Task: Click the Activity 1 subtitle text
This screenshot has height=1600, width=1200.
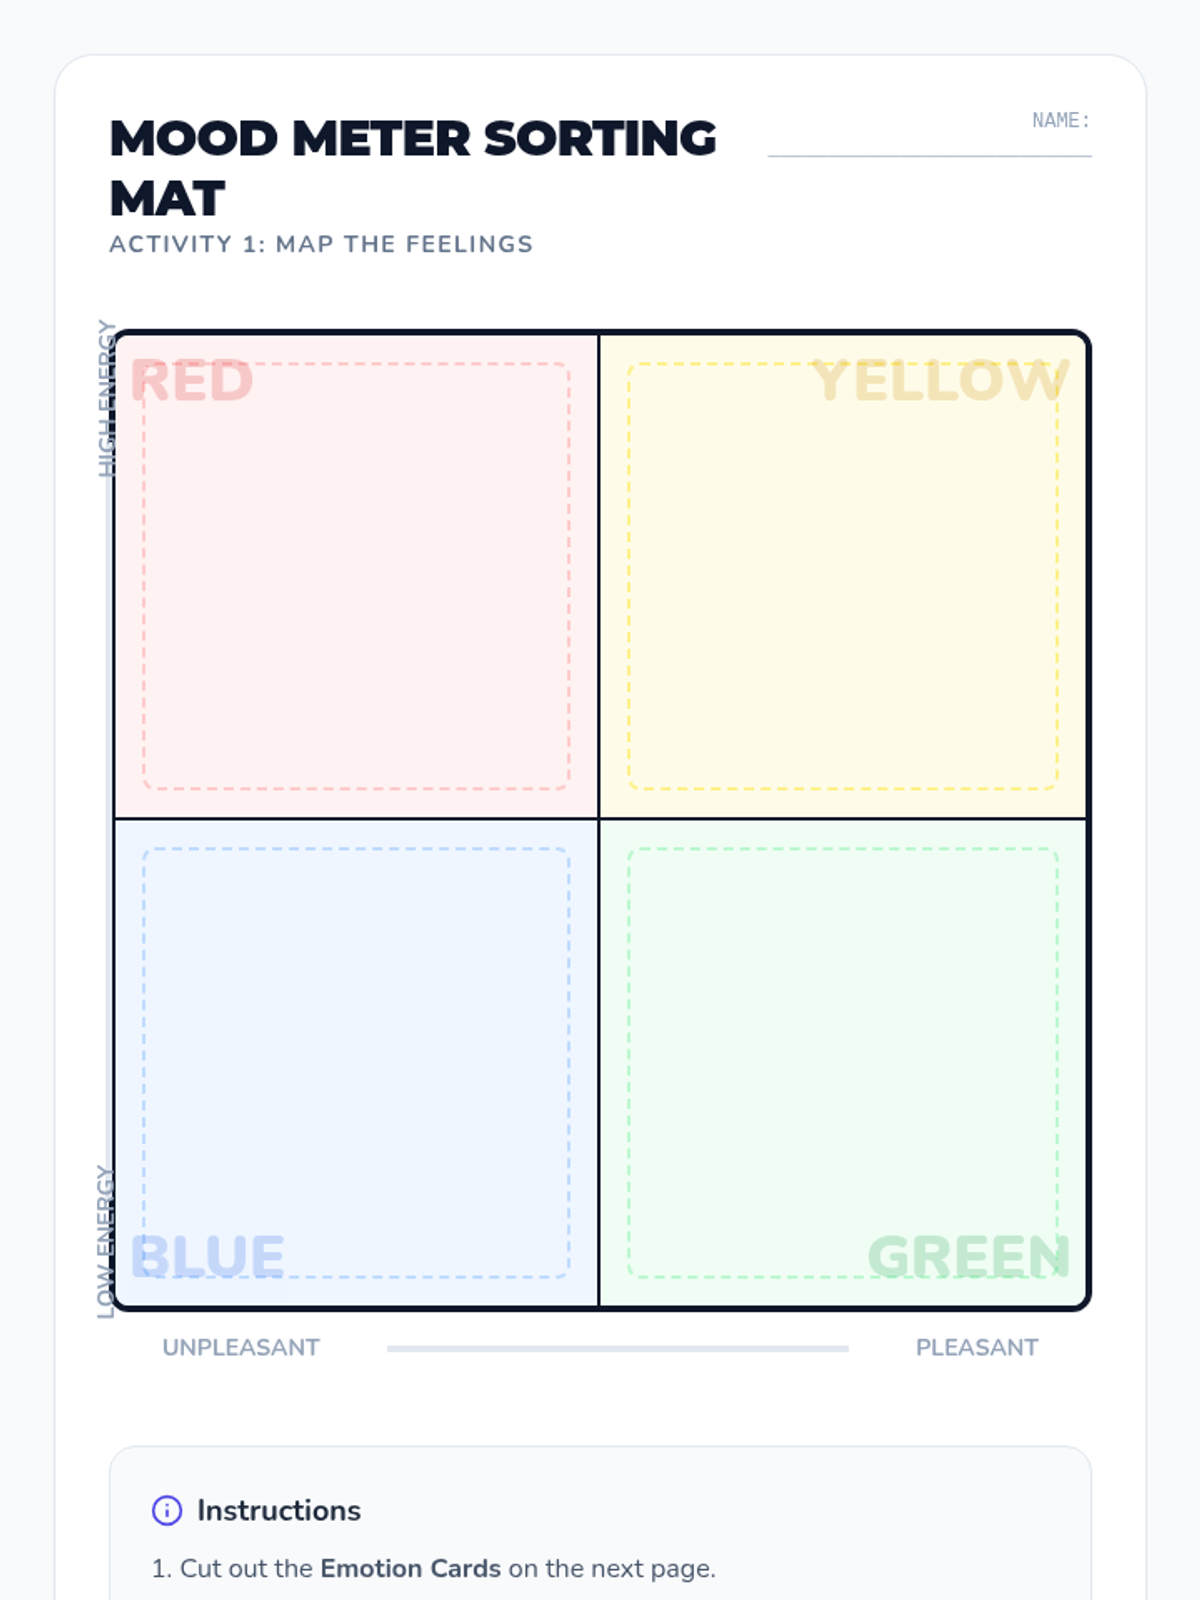Action: pos(321,244)
